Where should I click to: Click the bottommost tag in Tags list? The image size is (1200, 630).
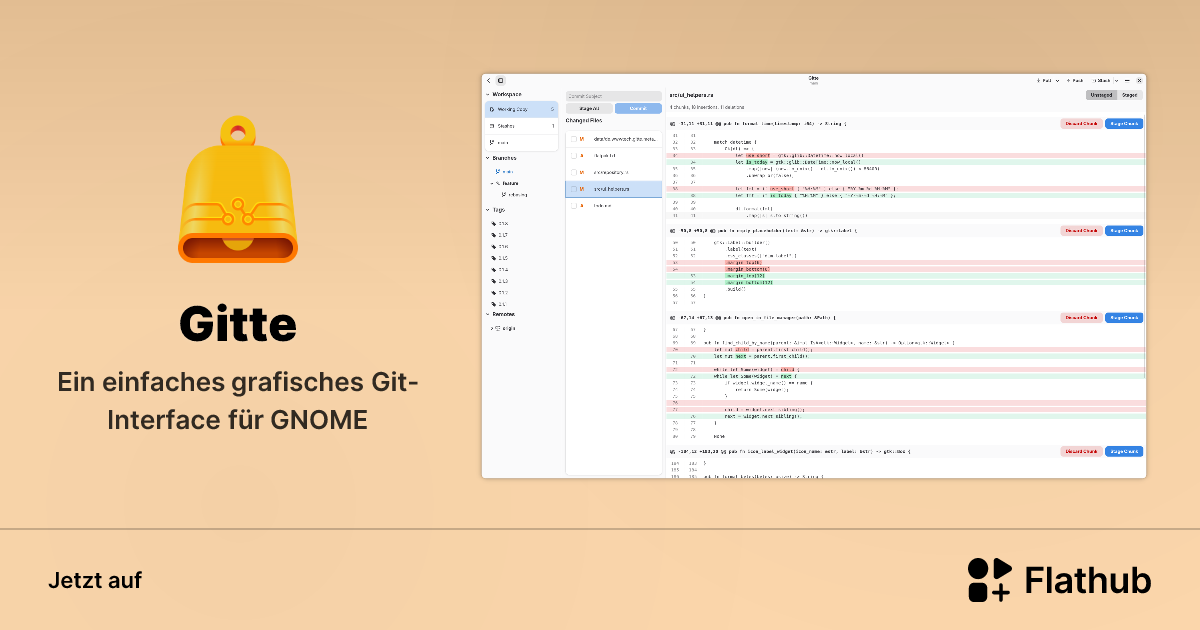point(500,304)
